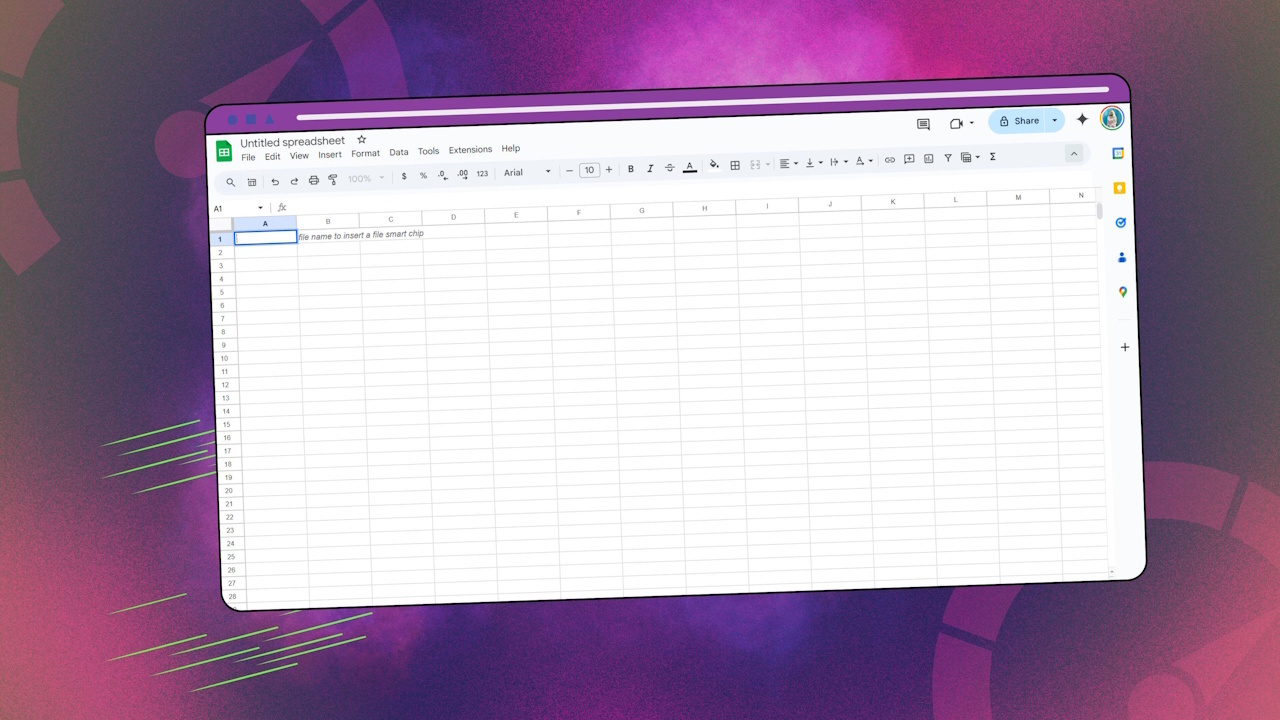Open text rotation options
The height and width of the screenshot is (720, 1280).
coord(864,160)
